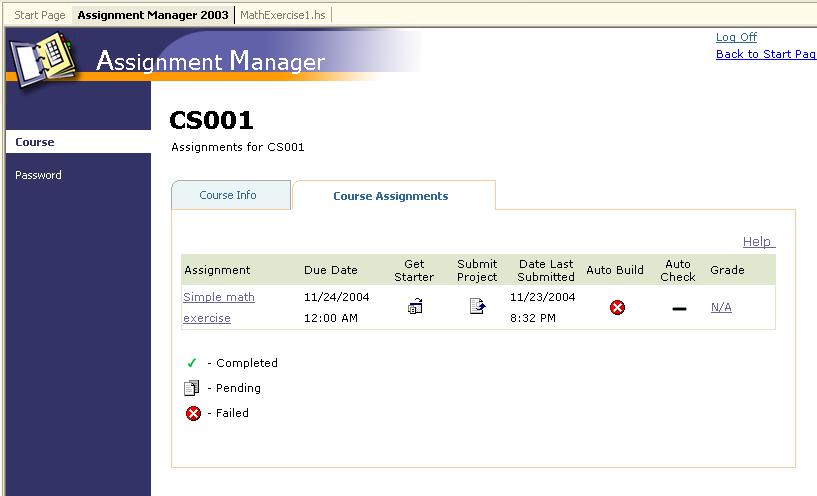
Task: Follow the Back to Start Page link
Action: 765,54
